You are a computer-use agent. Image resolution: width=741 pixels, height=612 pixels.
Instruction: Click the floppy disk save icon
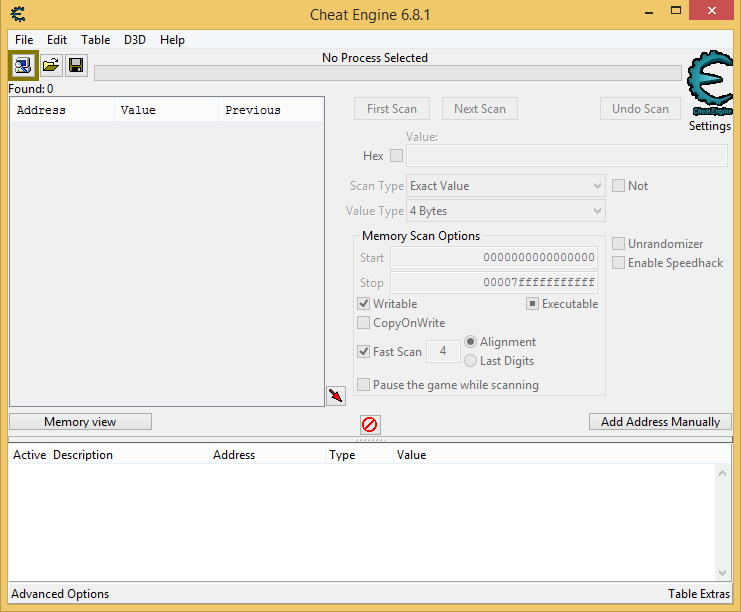point(76,65)
